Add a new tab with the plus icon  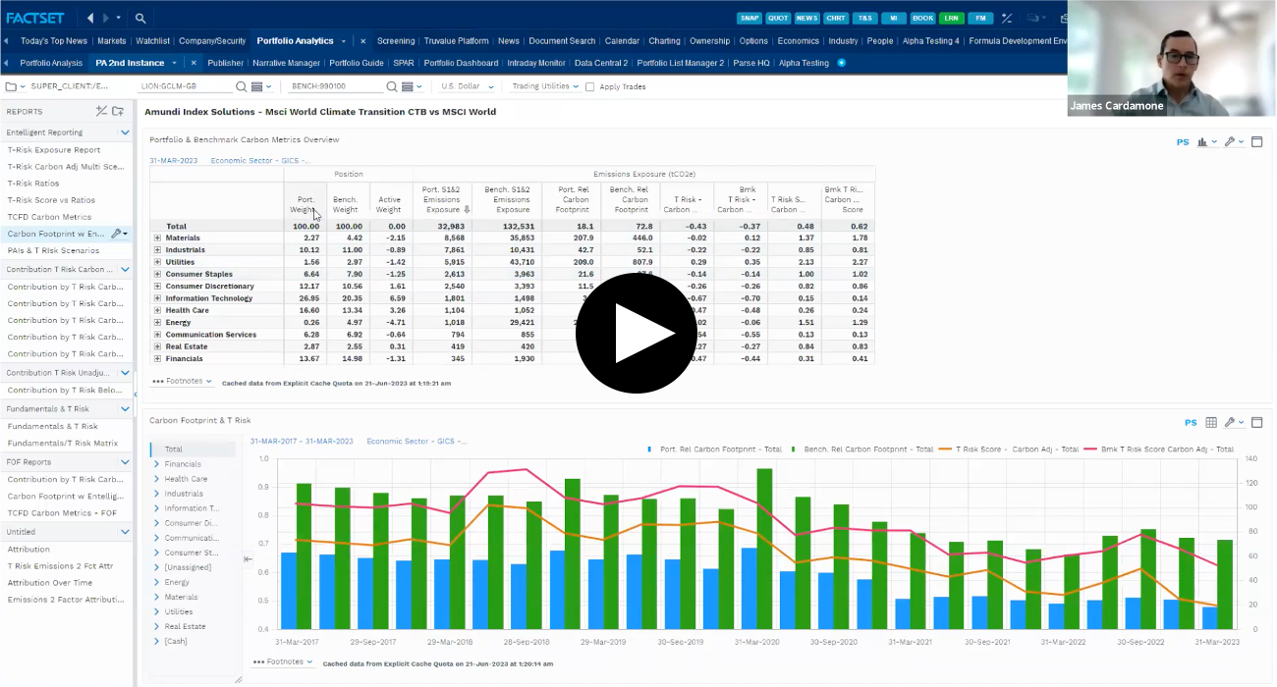click(x=841, y=63)
